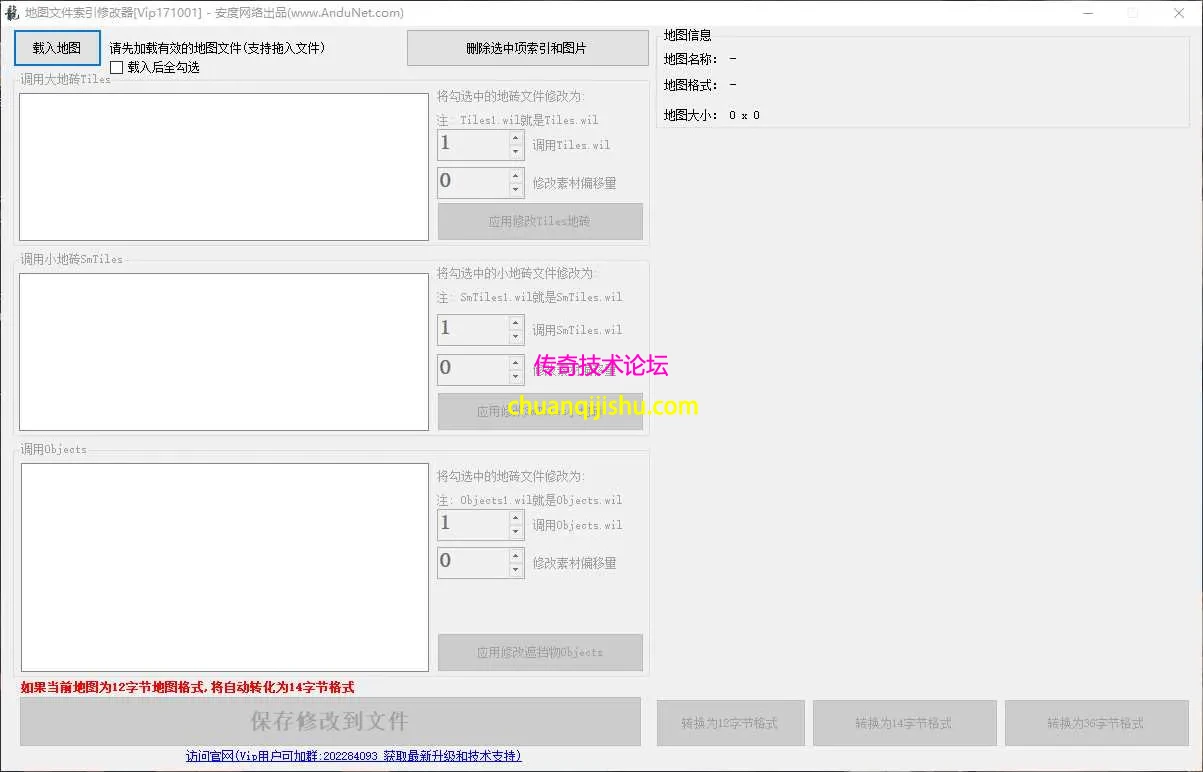The image size is (1203, 772).
Task: Decrease Tiles 修改素材偏移量 with down arrow
Action: click(516, 190)
